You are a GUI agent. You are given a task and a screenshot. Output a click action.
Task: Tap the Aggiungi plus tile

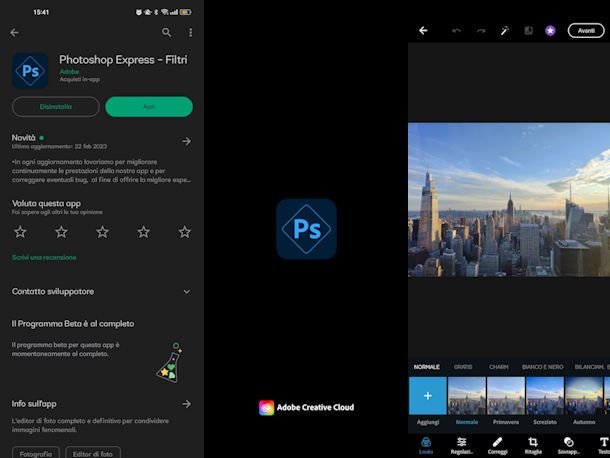(x=428, y=396)
